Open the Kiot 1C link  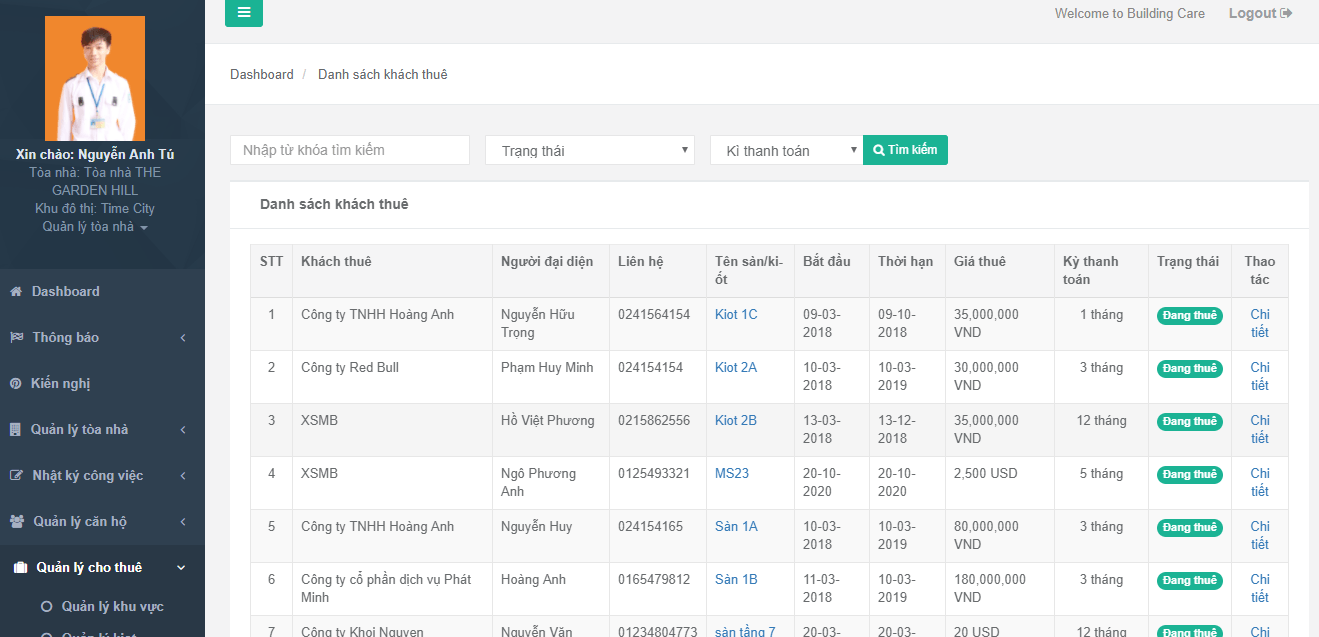(736, 315)
